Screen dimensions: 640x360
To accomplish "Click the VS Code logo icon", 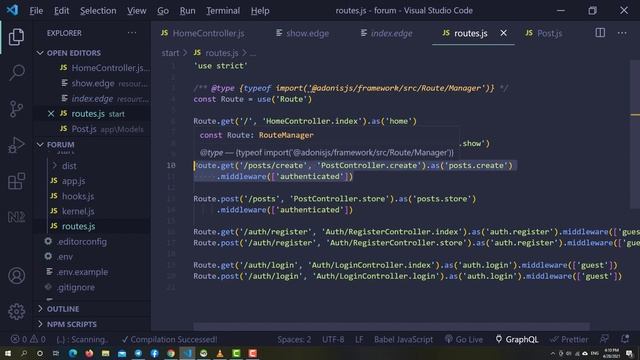I will pos(12,10).
